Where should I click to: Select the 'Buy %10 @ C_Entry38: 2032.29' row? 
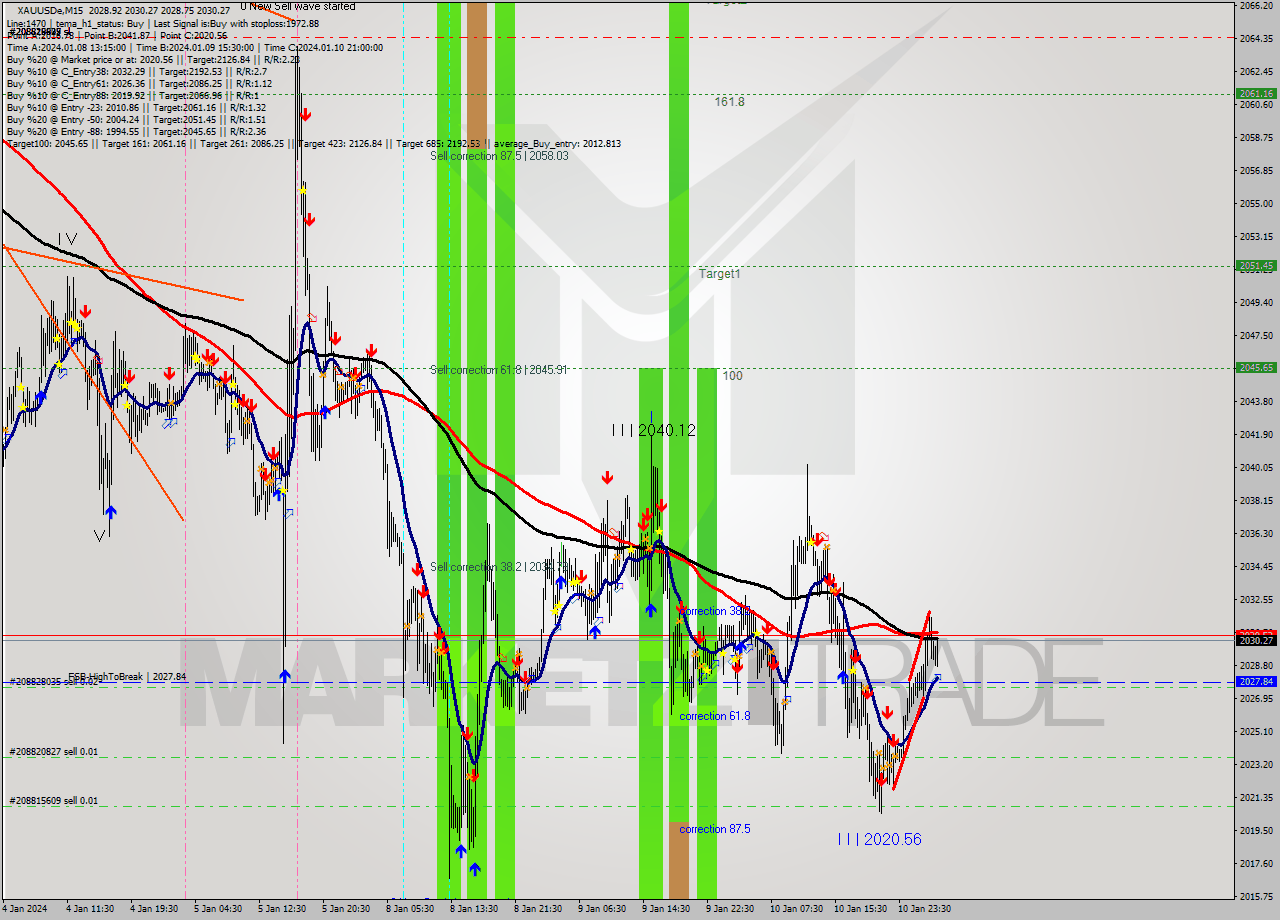pyautogui.click(x=136, y=71)
